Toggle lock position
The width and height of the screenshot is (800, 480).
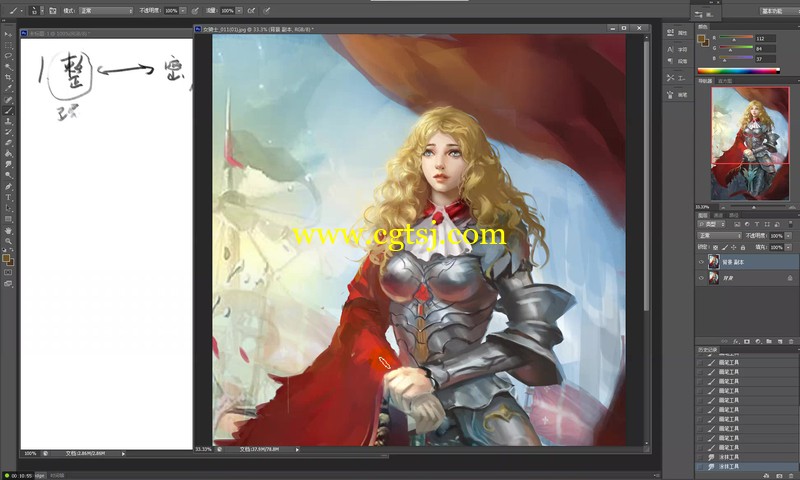(734, 247)
